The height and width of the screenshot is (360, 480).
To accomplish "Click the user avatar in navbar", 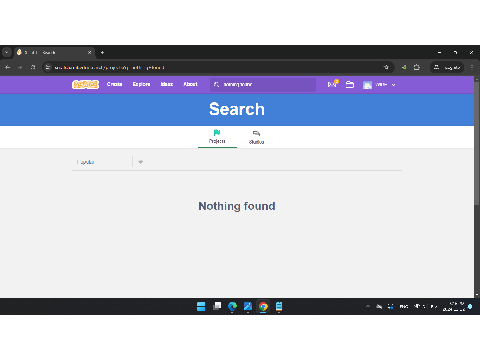I will (367, 85).
